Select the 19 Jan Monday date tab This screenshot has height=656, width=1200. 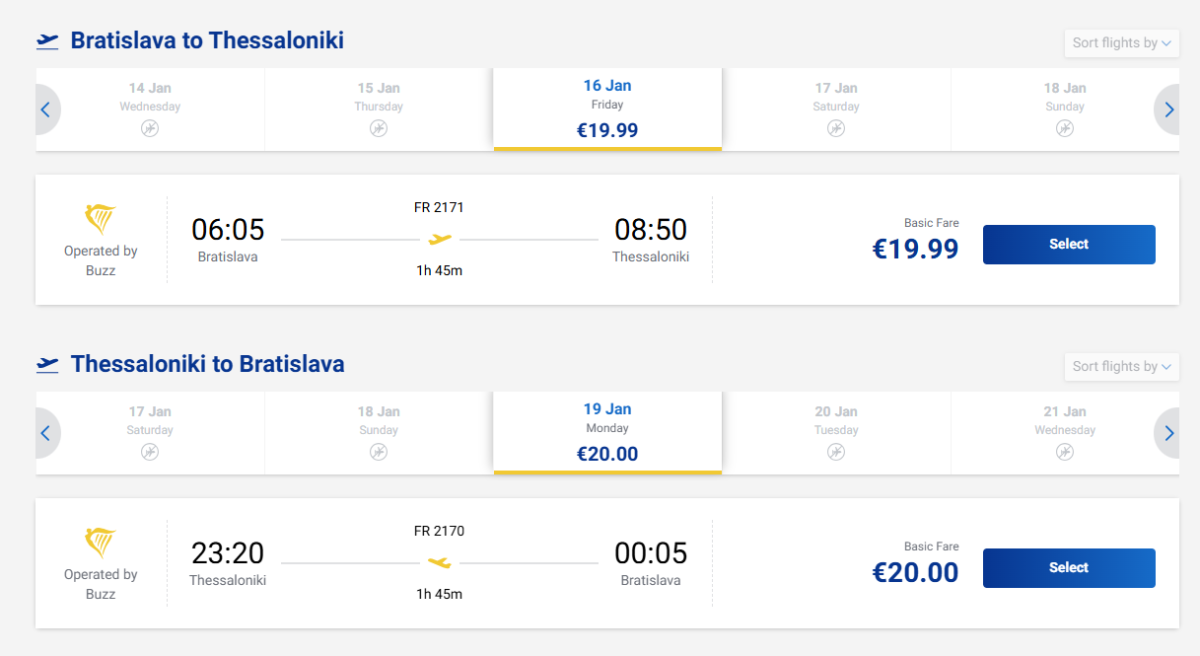(607, 432)
